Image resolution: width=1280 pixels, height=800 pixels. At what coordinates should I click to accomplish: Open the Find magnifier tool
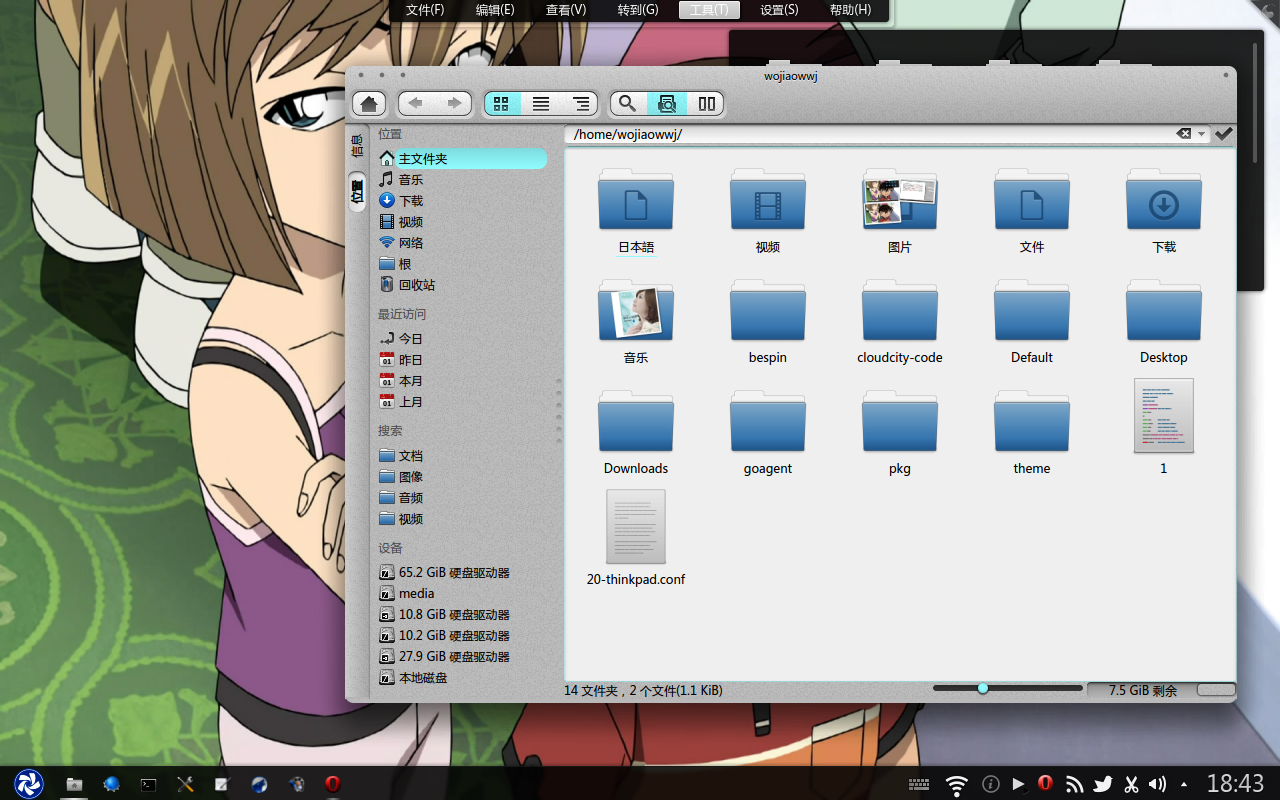click(627, 103)
